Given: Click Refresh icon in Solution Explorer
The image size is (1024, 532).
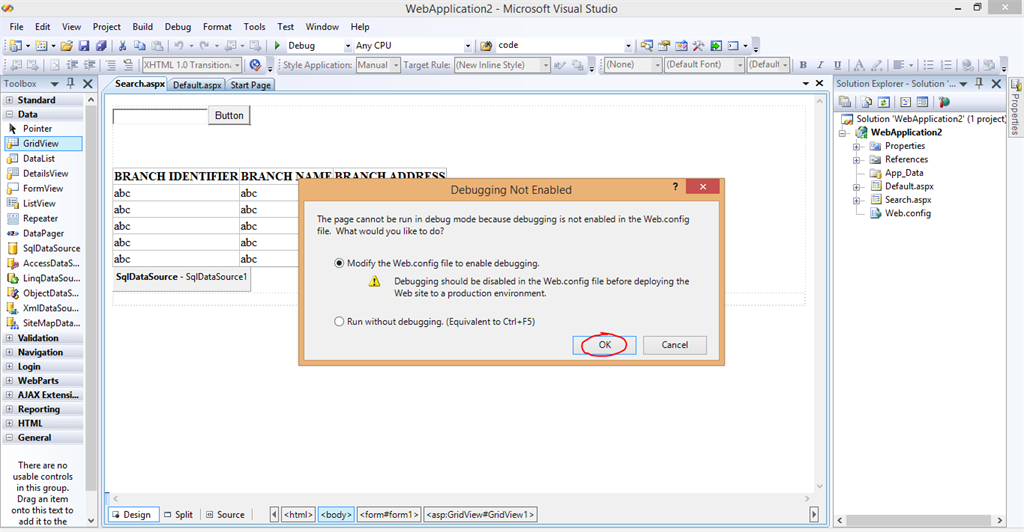Looking at the screenshot, I should pyautogui.click(x=884, y=102).
